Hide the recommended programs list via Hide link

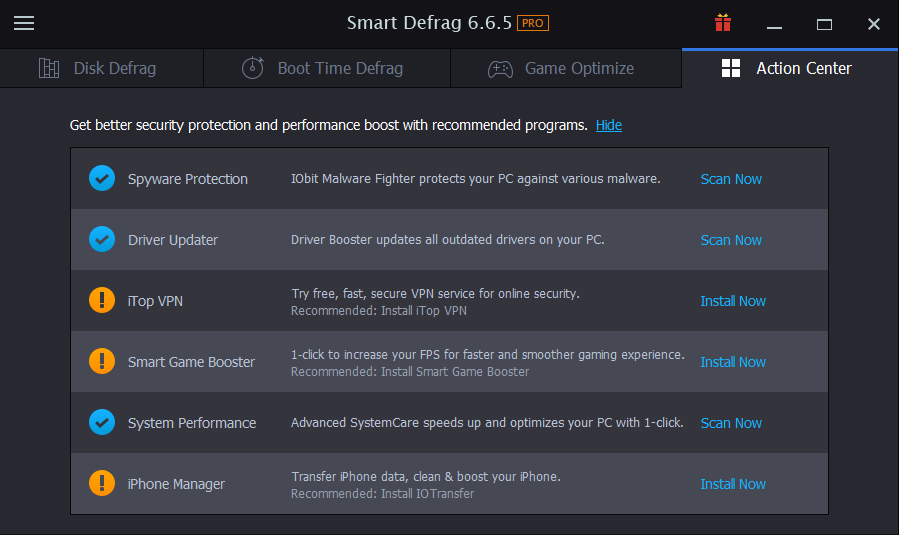(608, 125)
